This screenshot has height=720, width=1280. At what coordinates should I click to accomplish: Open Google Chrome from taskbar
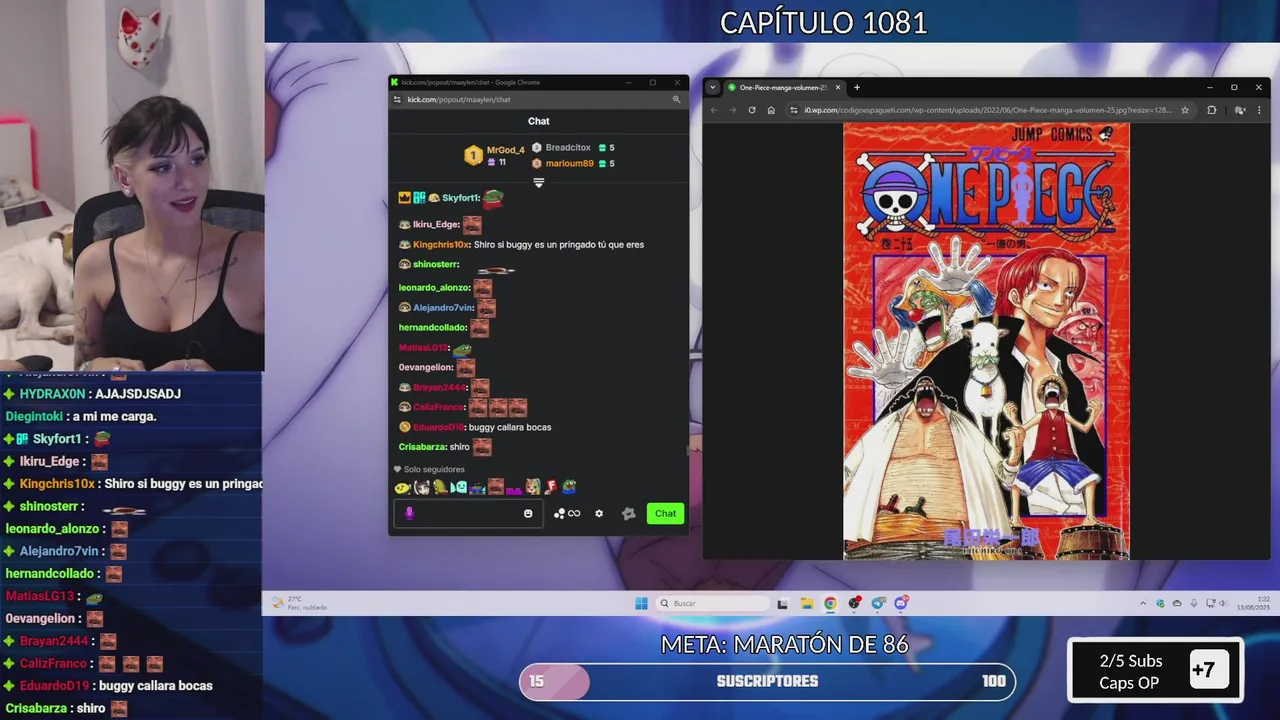830,603
